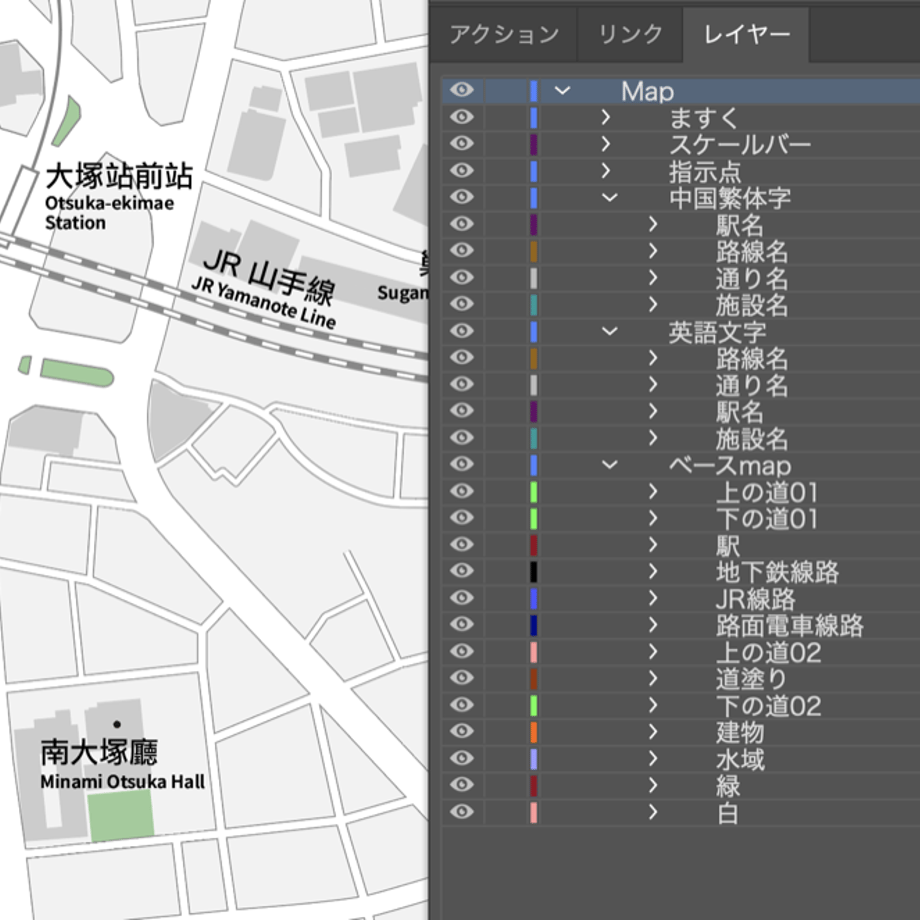Toggle visibility of 英語文字 group

(462, 331)
